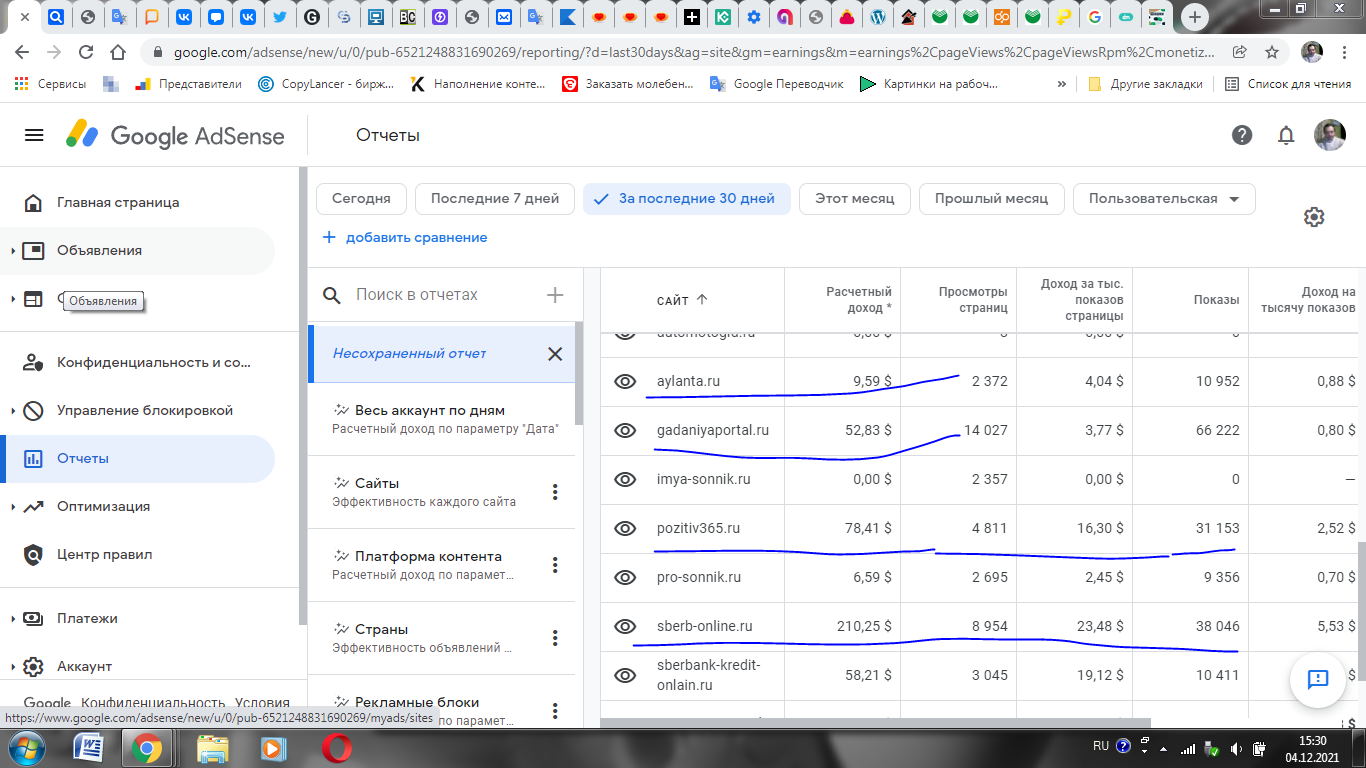Screen dimensions: 1366x768
Task: Click the browser home icon
Action: [x=118, y=52]
